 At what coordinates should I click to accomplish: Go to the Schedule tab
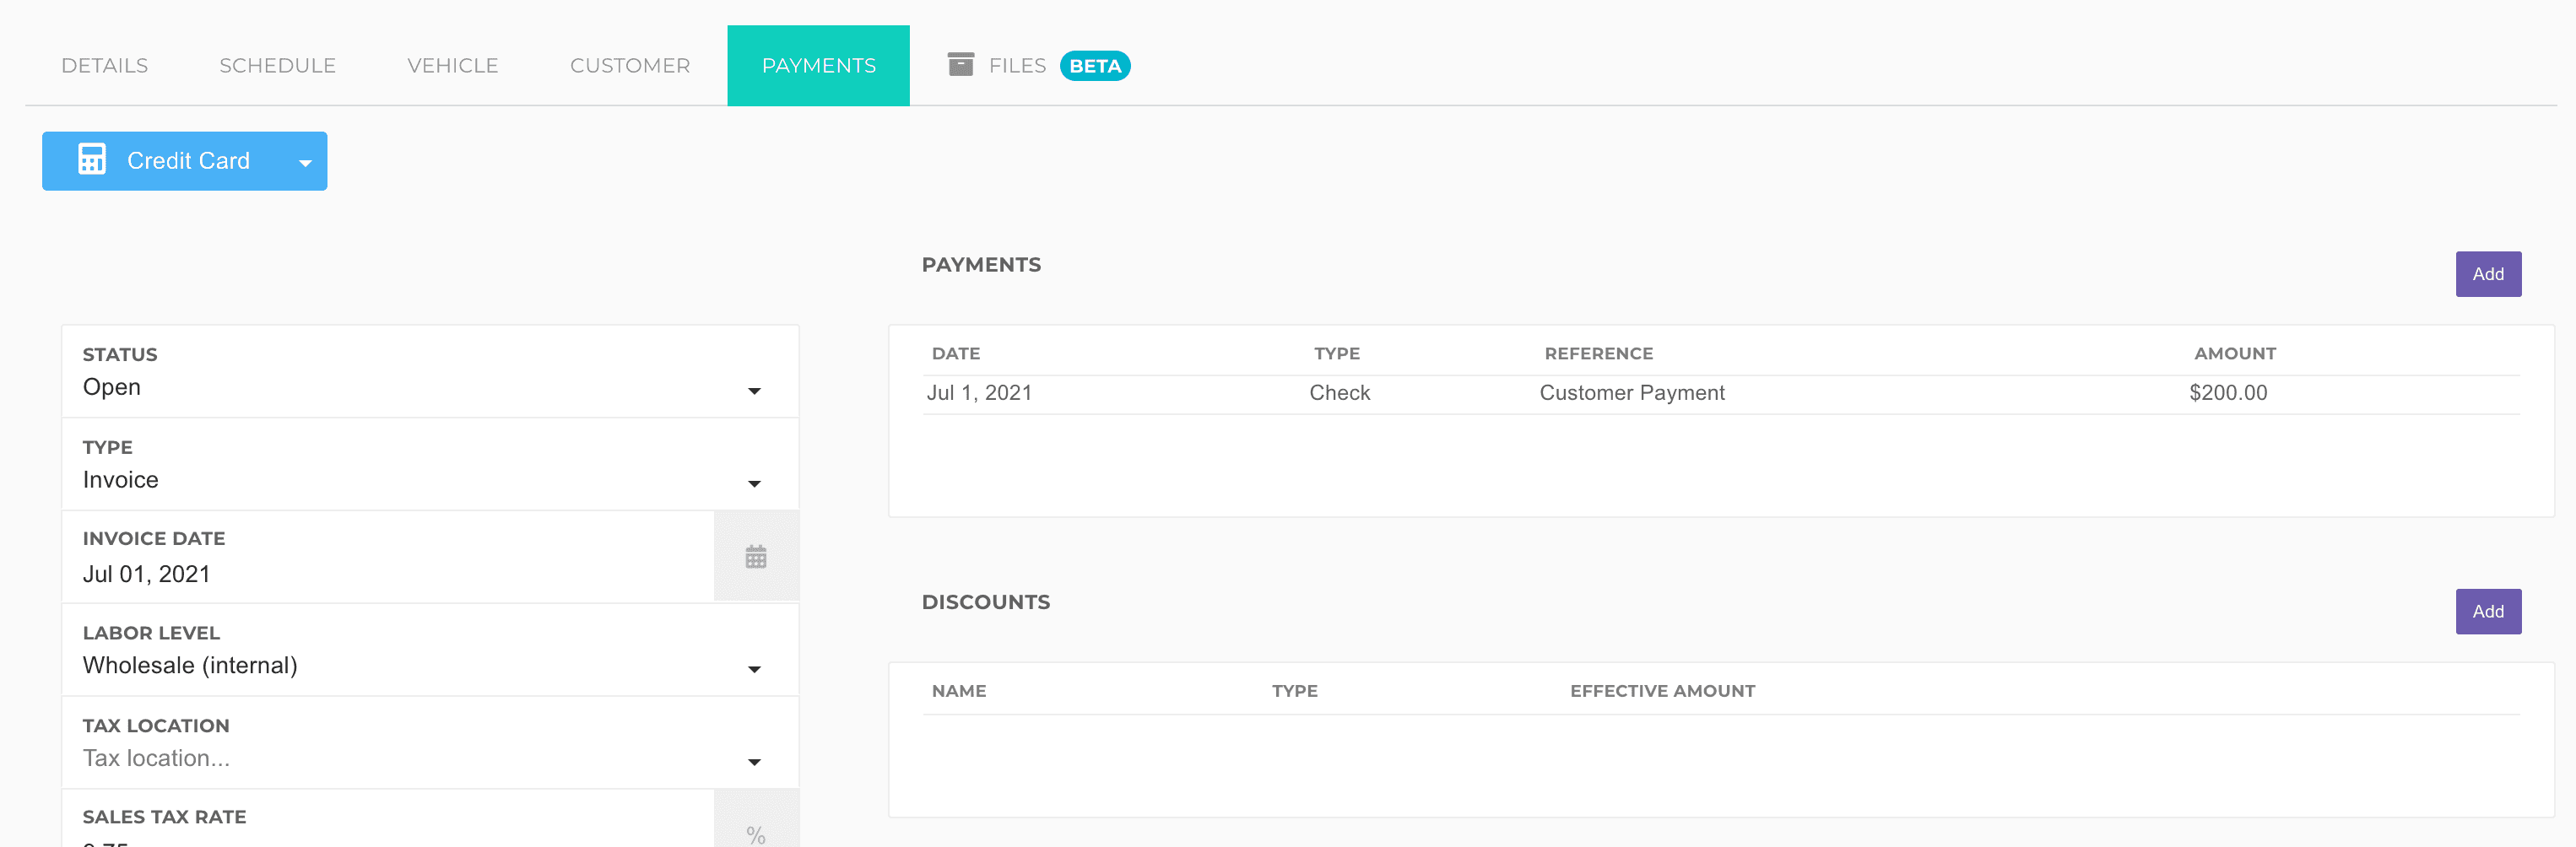coord(277,66)
